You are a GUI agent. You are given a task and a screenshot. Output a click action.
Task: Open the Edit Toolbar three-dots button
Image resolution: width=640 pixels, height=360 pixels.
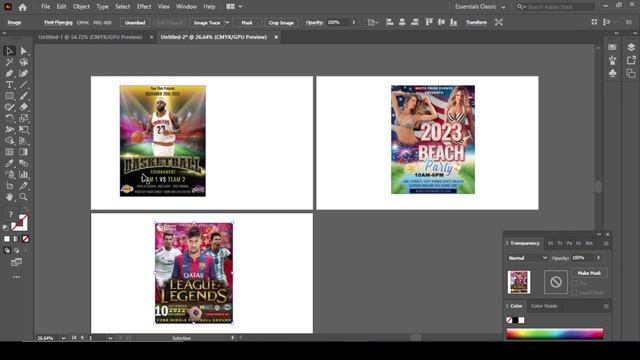tap(16, 277)
